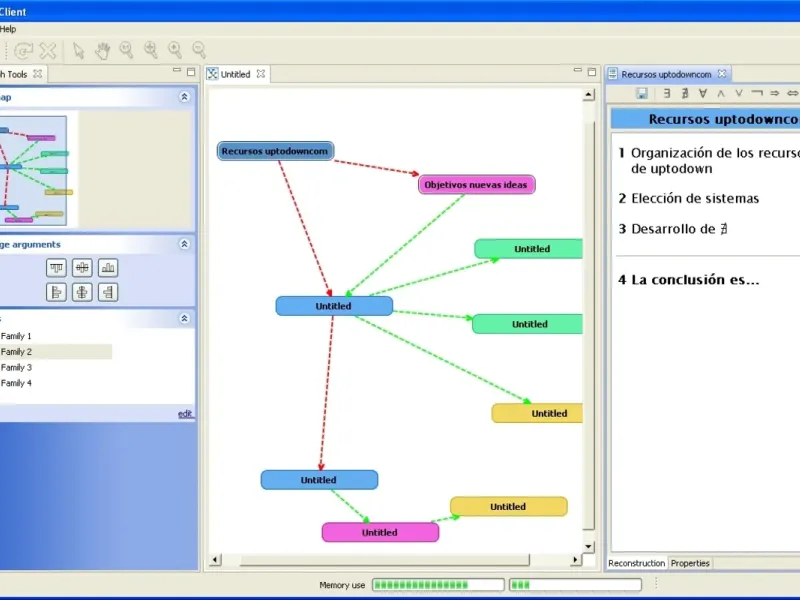This screenshot has height=600, width=800.
Task: Click the graph canvas scroll right arrow
Action: coord(575,560)
